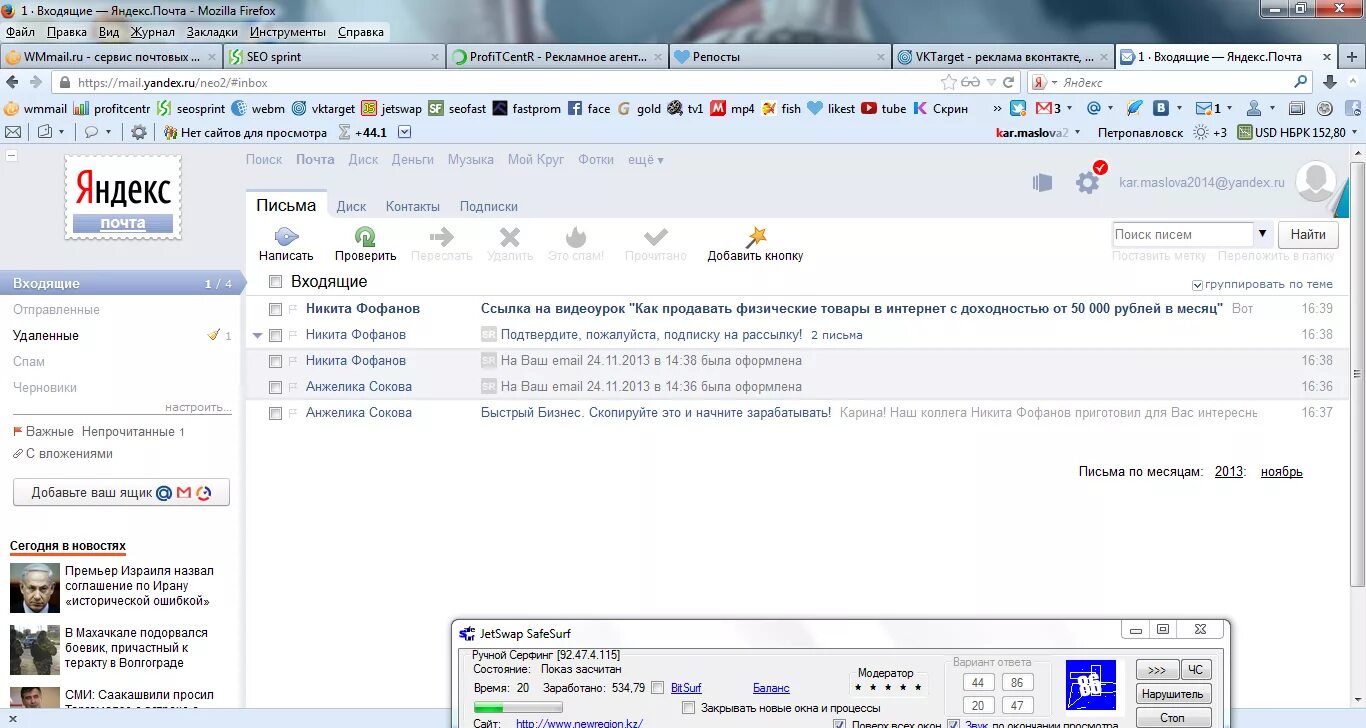The height and width of the screenshot is (728, 1366).
Task: Open the wmmail bookmark
Action: tap(35, 109)
